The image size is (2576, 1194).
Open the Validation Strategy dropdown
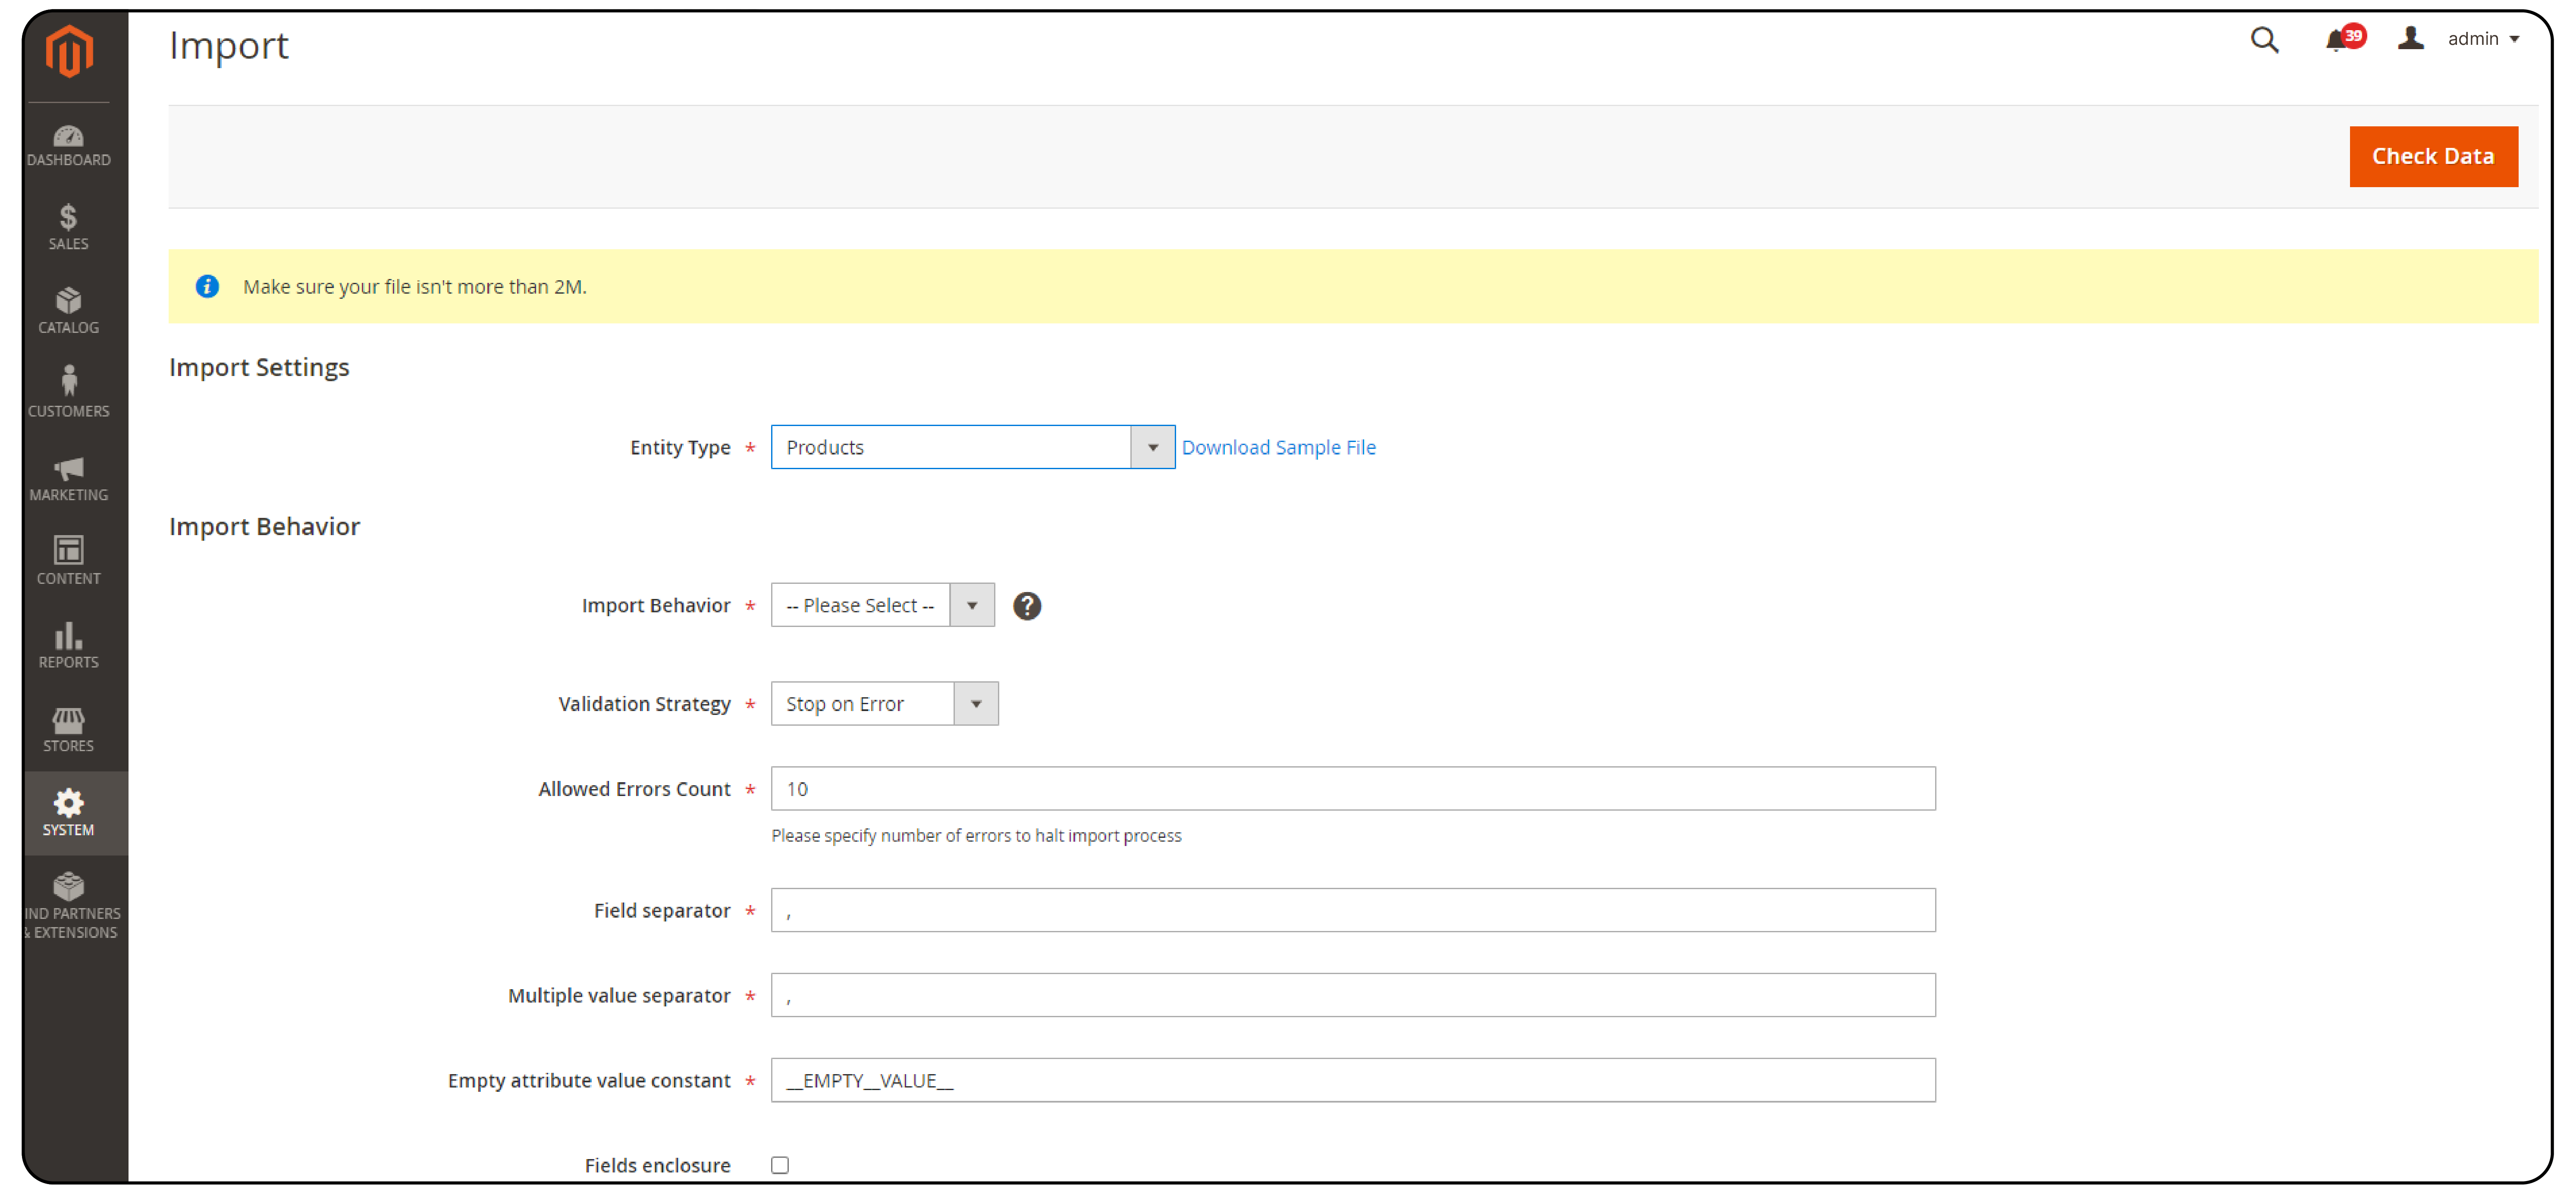pos(885,704)
